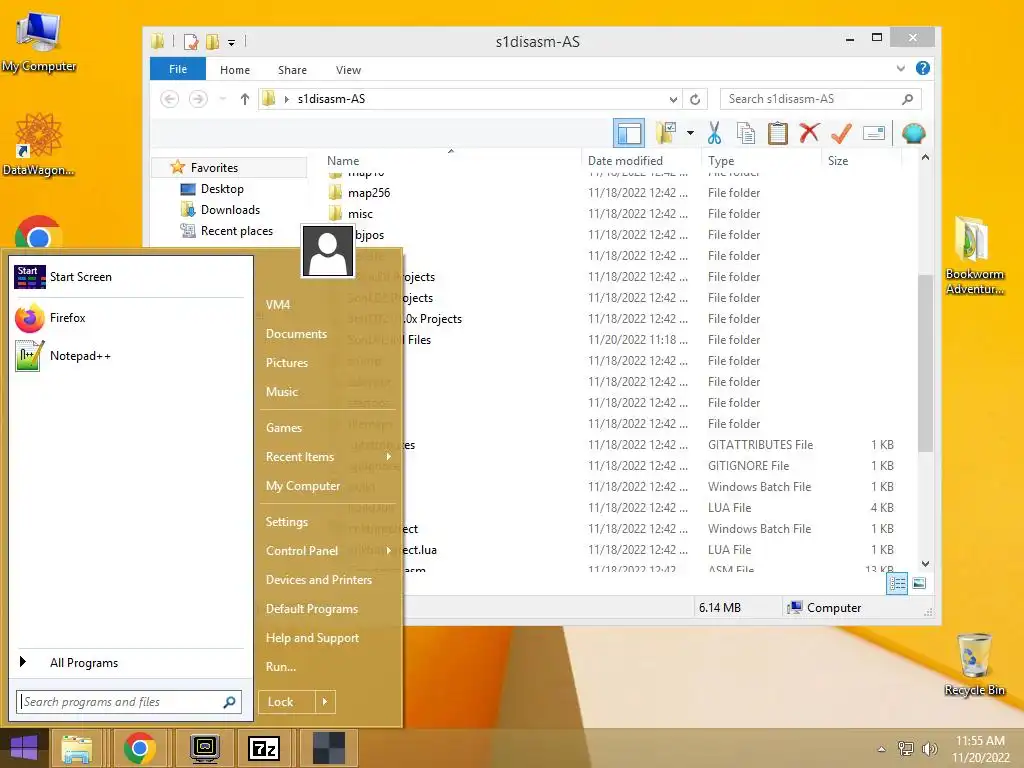Click the Forward navigation arrow
The image size is (1024, 768).
tap(199, 99)
